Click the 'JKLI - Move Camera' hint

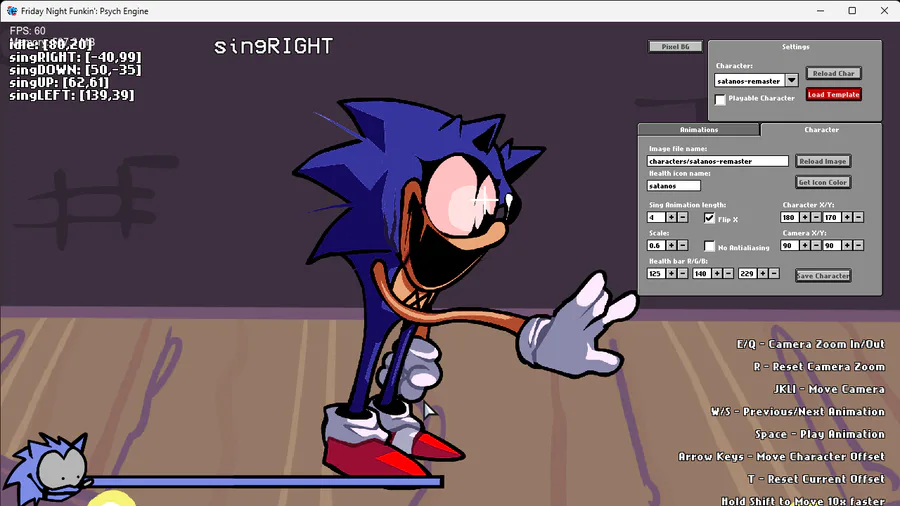829,389
